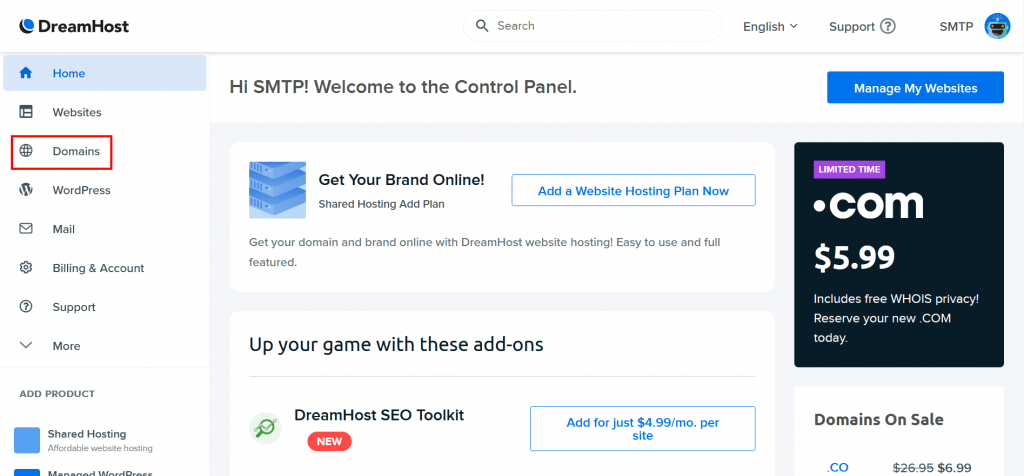This screenshot has width=1024, height=476.
Task: Click Manage My Websites button
Action: pos(915,87)
